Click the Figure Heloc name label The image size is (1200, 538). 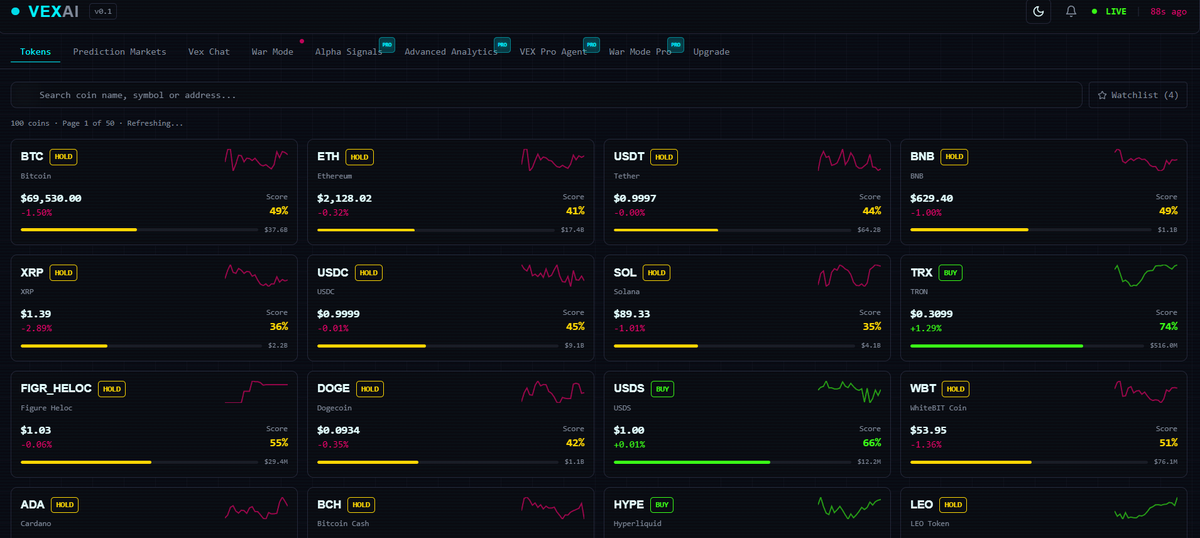[x=47, y=408]
